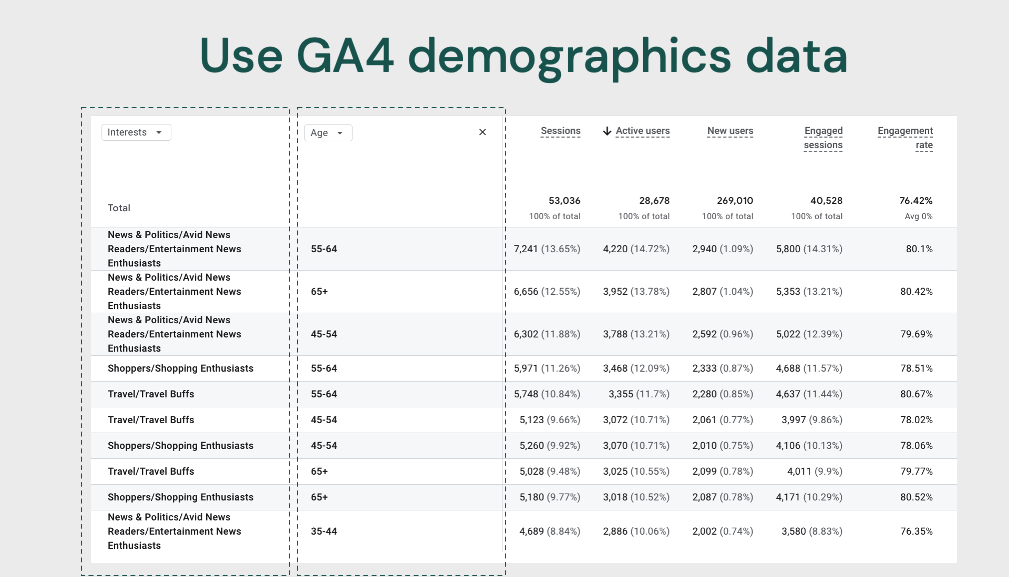
Task: Open the Age secondary dimension dropdown
Action: pyautogui.click(x=328, y=133)
